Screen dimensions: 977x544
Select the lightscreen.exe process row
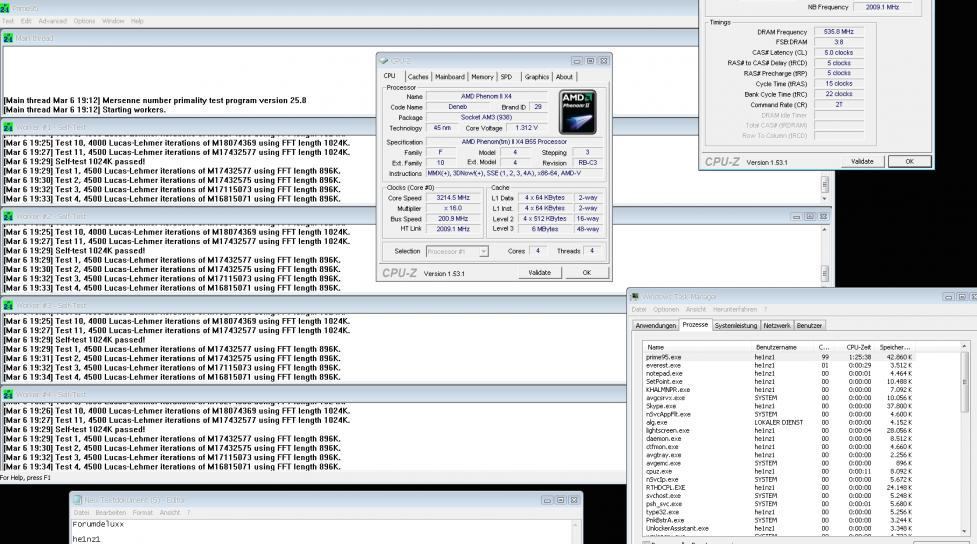point(779,431)
